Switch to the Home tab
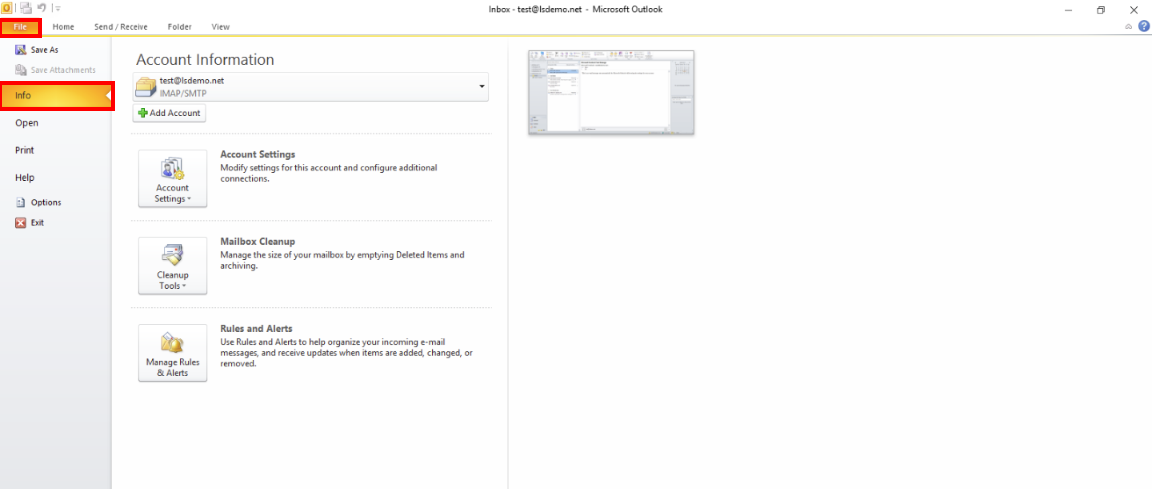Image resolution: width=1155 pixels, height=489 pixels. click(63, 27)
